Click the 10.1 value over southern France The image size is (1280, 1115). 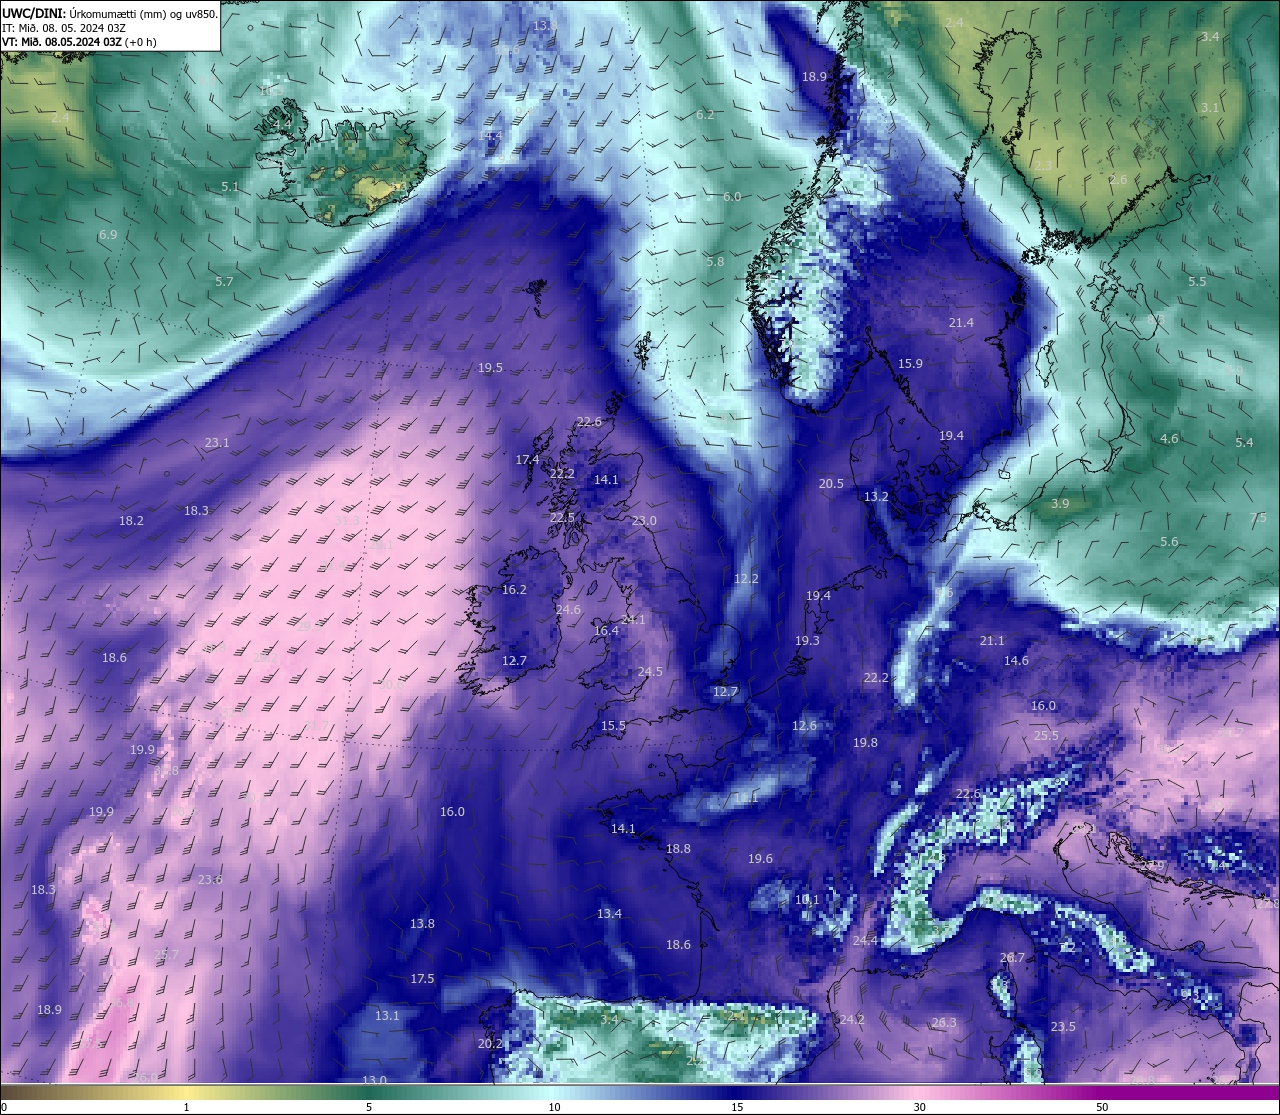click(807, 900)
